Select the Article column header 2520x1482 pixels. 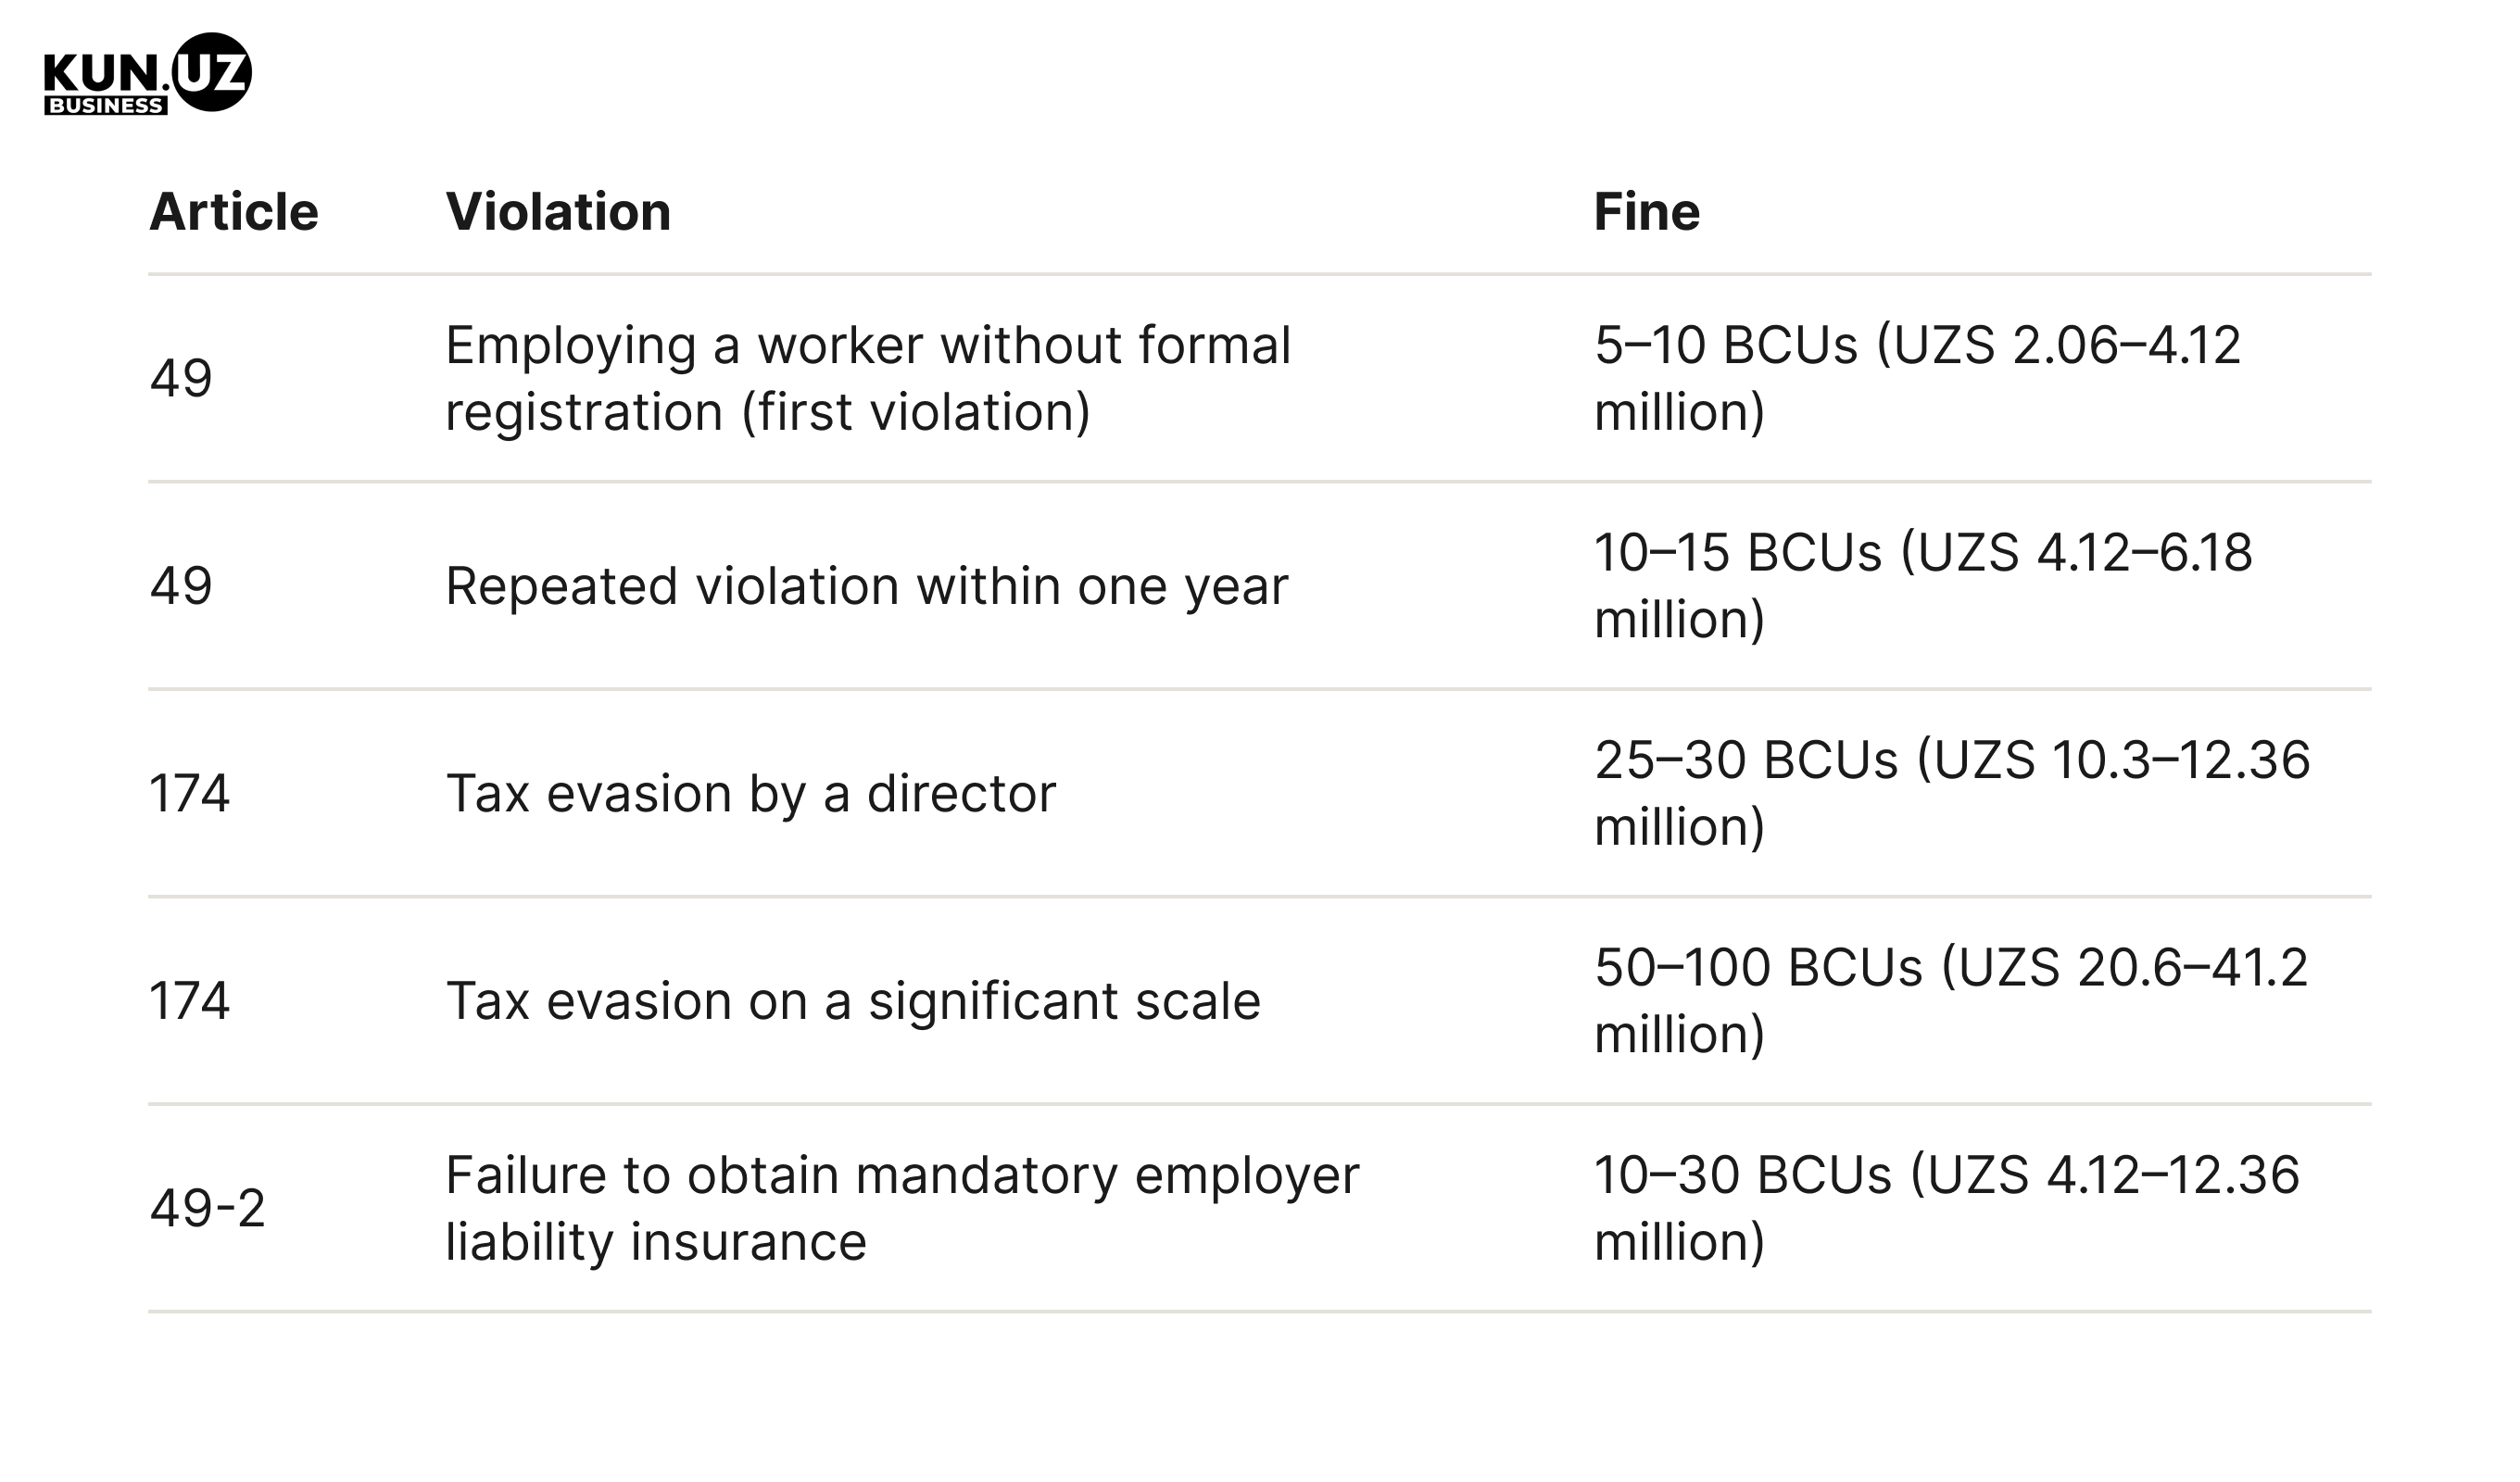coord(234,211)
